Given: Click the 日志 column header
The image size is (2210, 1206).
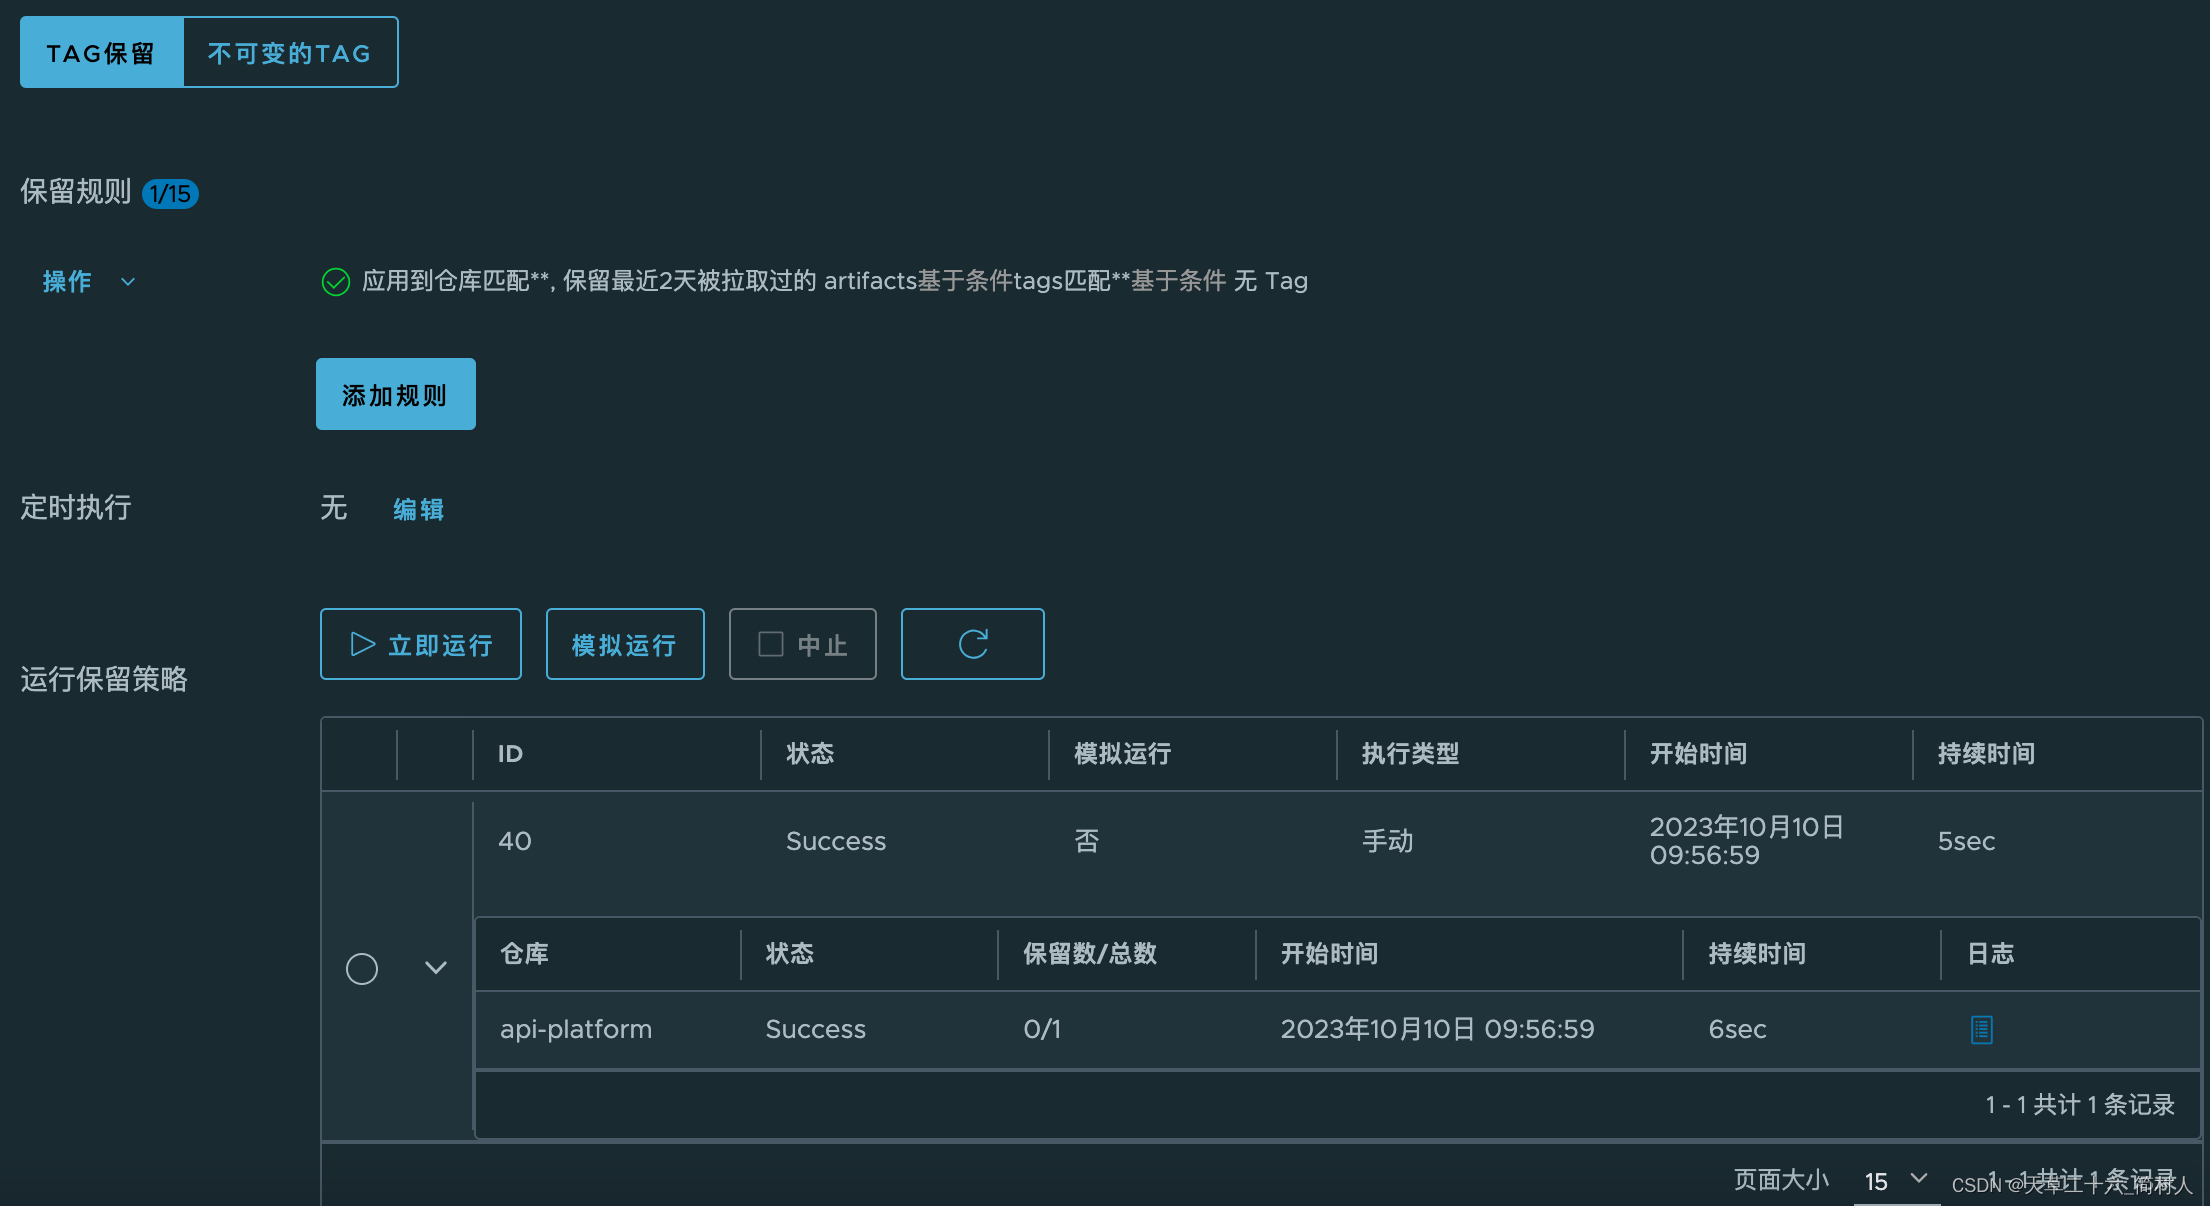Looking at the screenshot, I should click(x=1990, y=954).
